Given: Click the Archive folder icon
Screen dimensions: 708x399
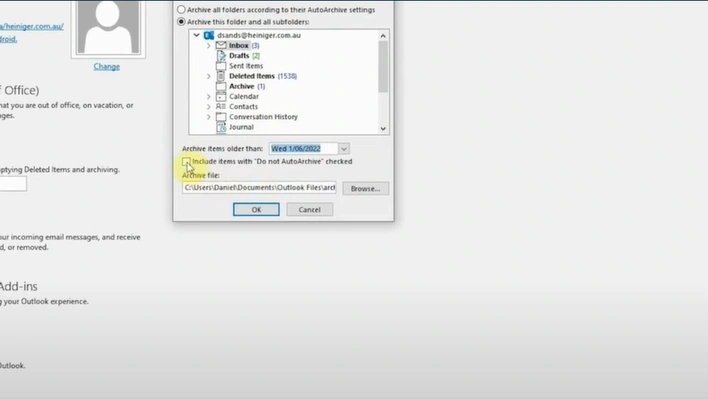Looking at the screenshot, I should point(221,86).
